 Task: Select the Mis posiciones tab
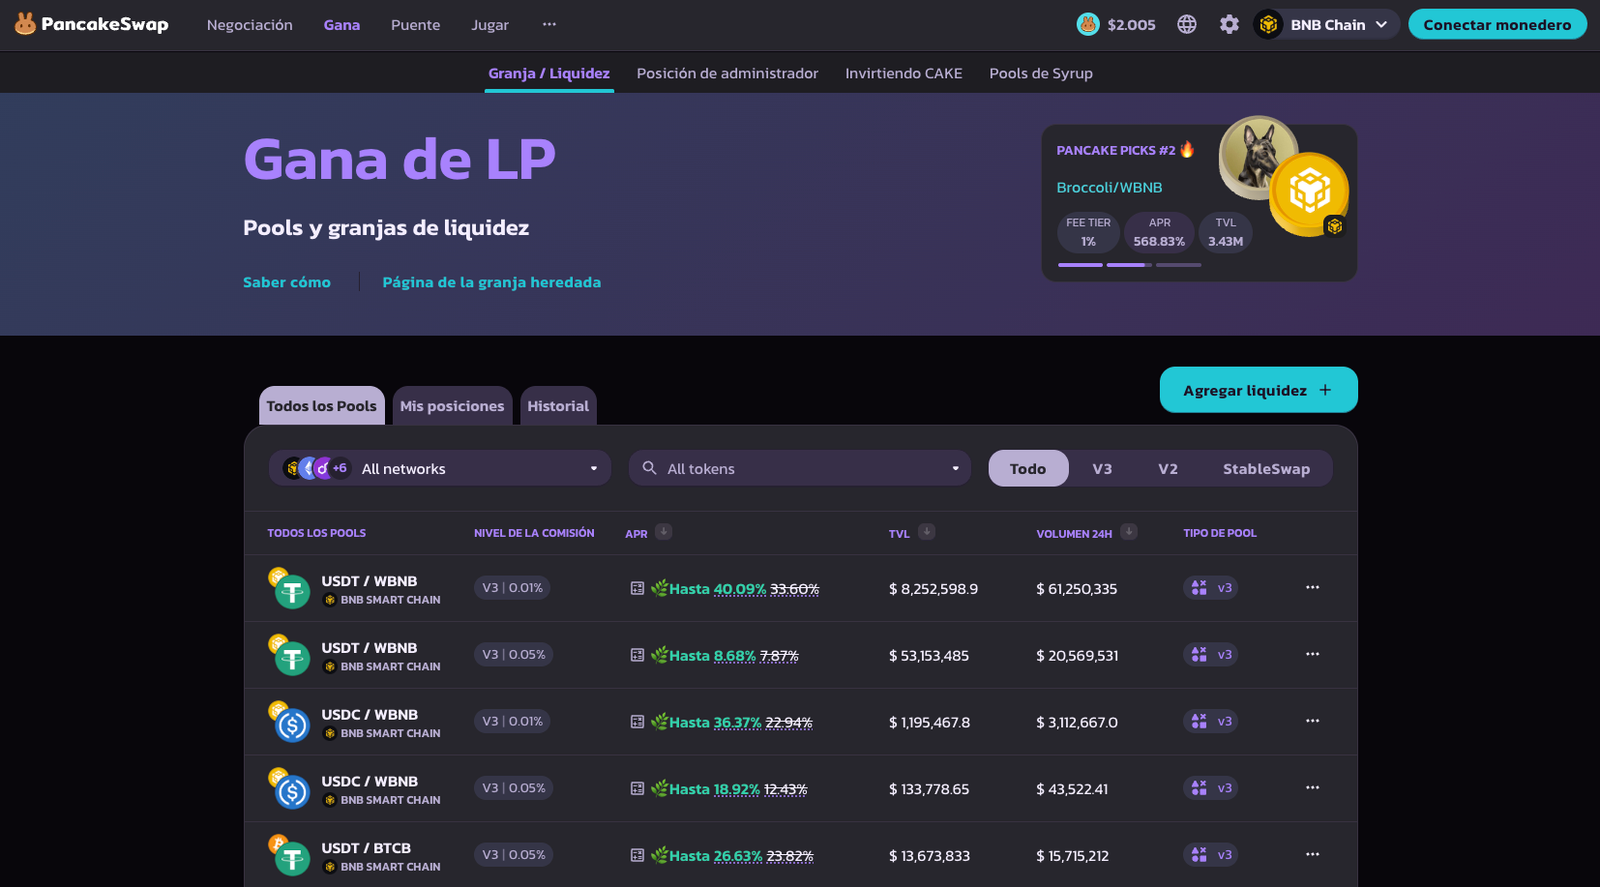[x=452, y=406]
